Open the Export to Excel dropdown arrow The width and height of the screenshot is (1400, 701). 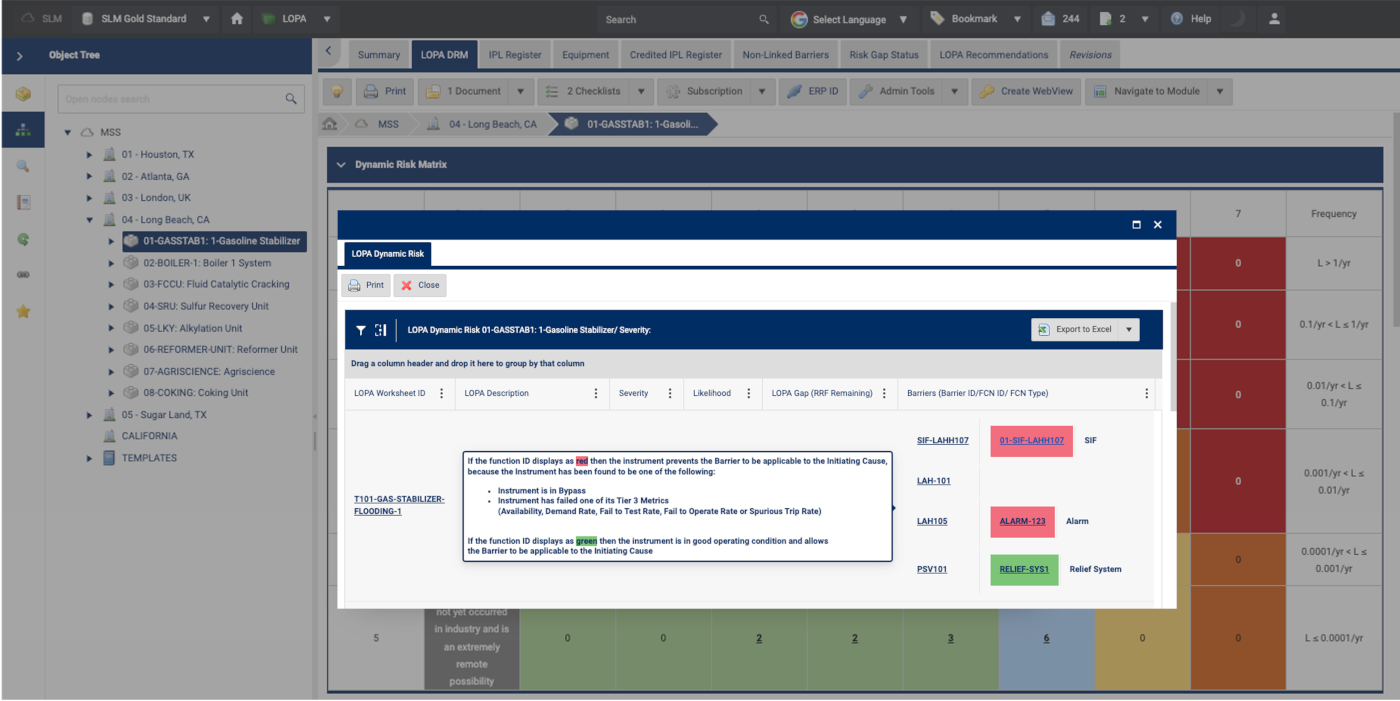click(x=1129, y=330)
